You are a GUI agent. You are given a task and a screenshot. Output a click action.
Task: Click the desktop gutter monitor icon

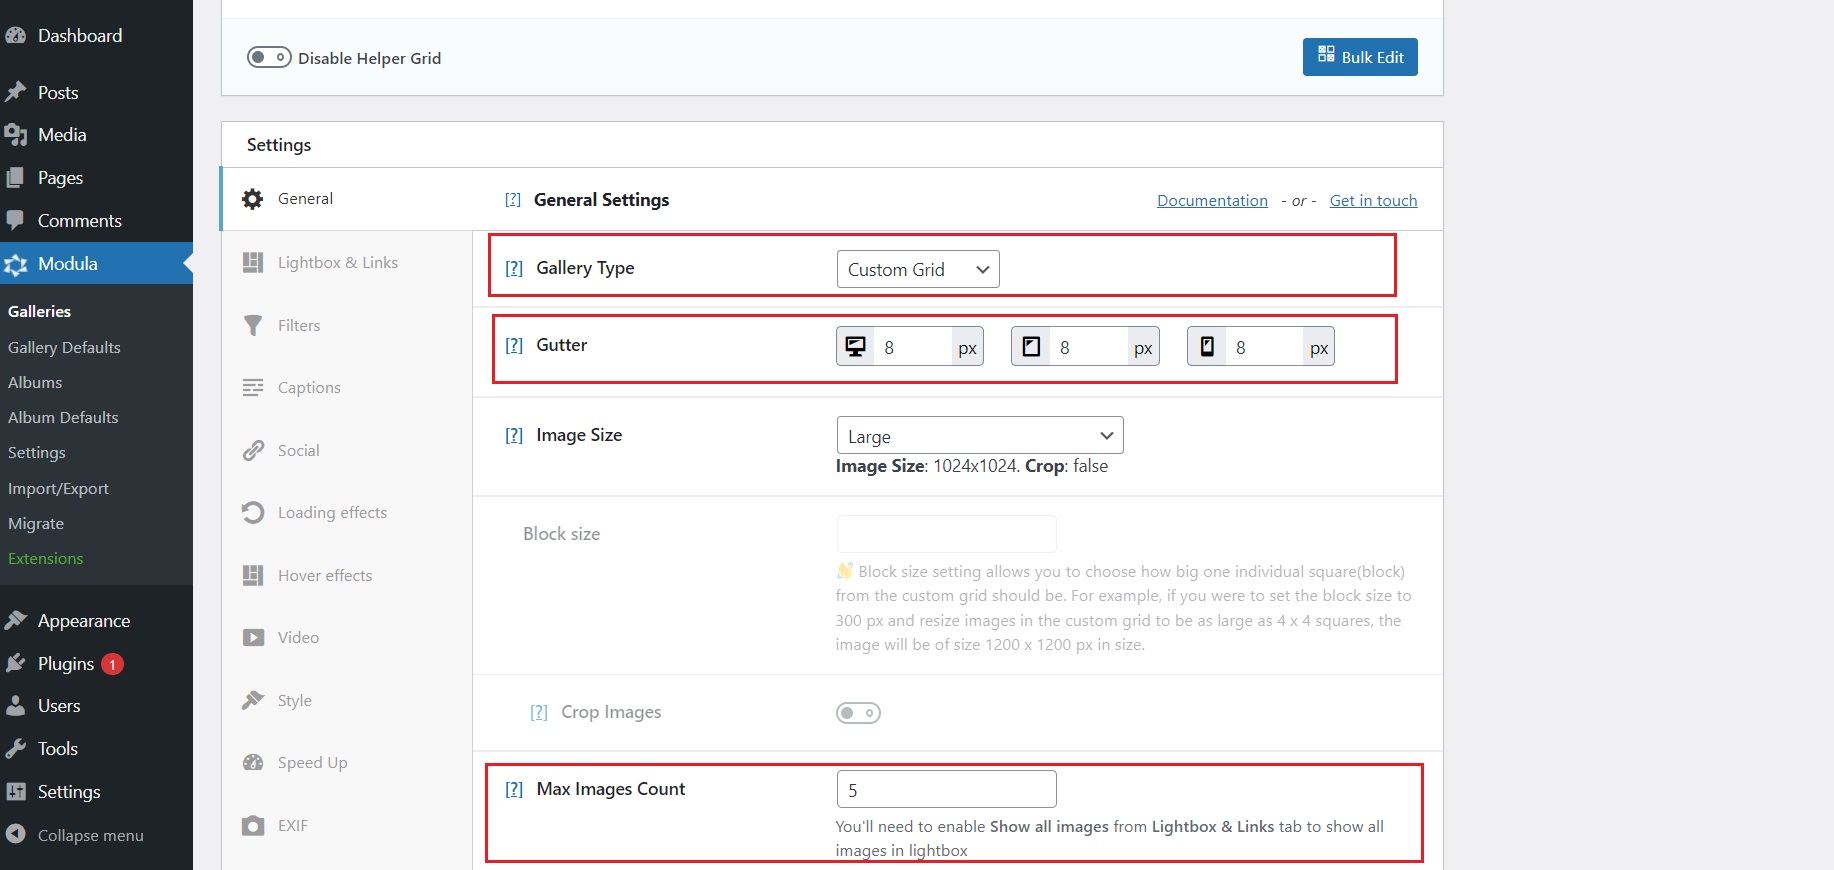pos(855,347)
